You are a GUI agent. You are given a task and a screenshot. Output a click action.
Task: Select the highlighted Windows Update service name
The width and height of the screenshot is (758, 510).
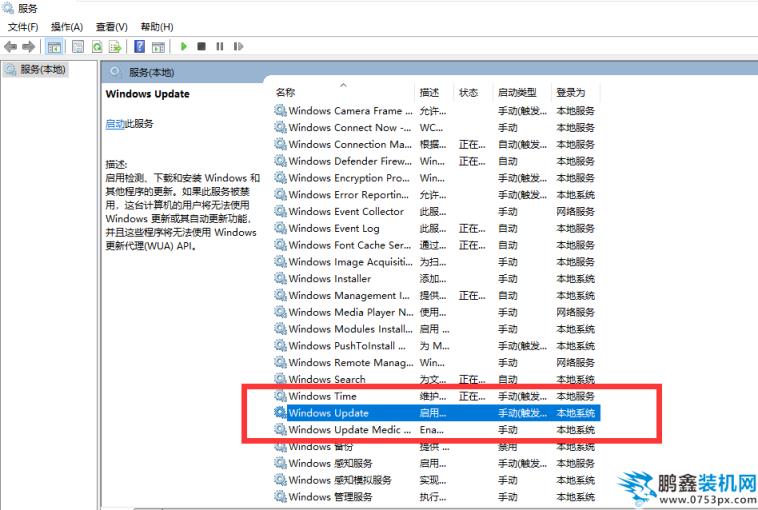click(328, 413)
